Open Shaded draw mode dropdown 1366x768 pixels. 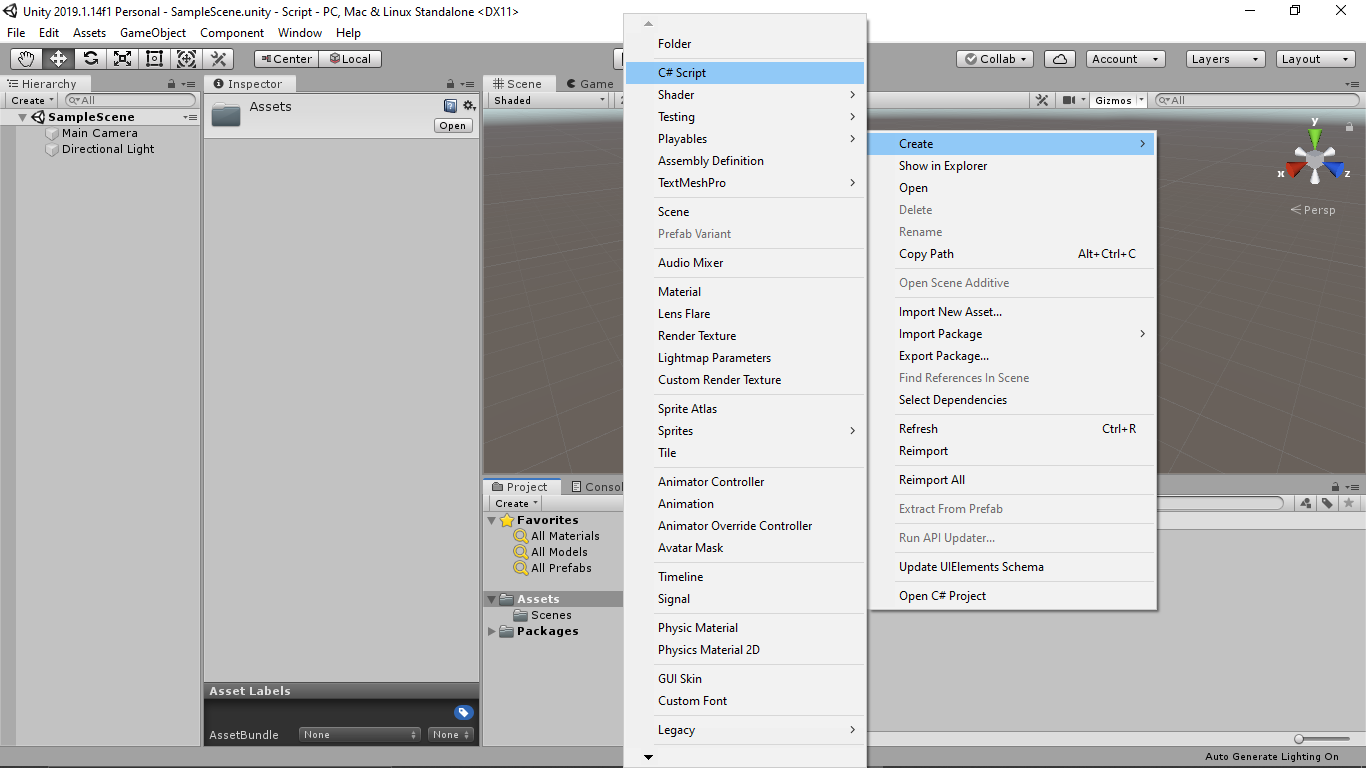(549, 100)
